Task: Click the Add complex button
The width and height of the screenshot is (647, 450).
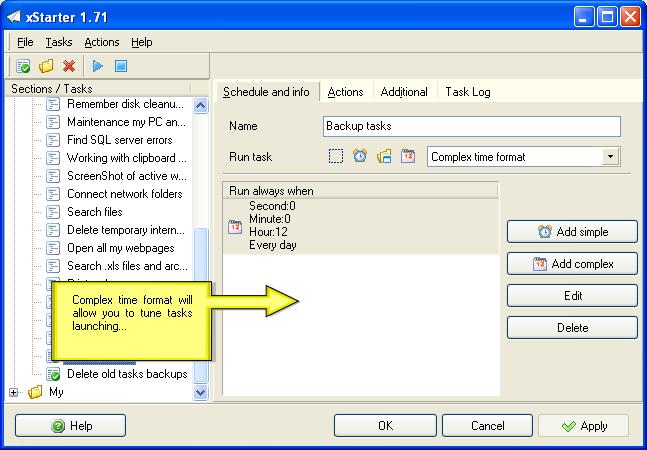Action: pyautogui.click(x=572, y=264)
